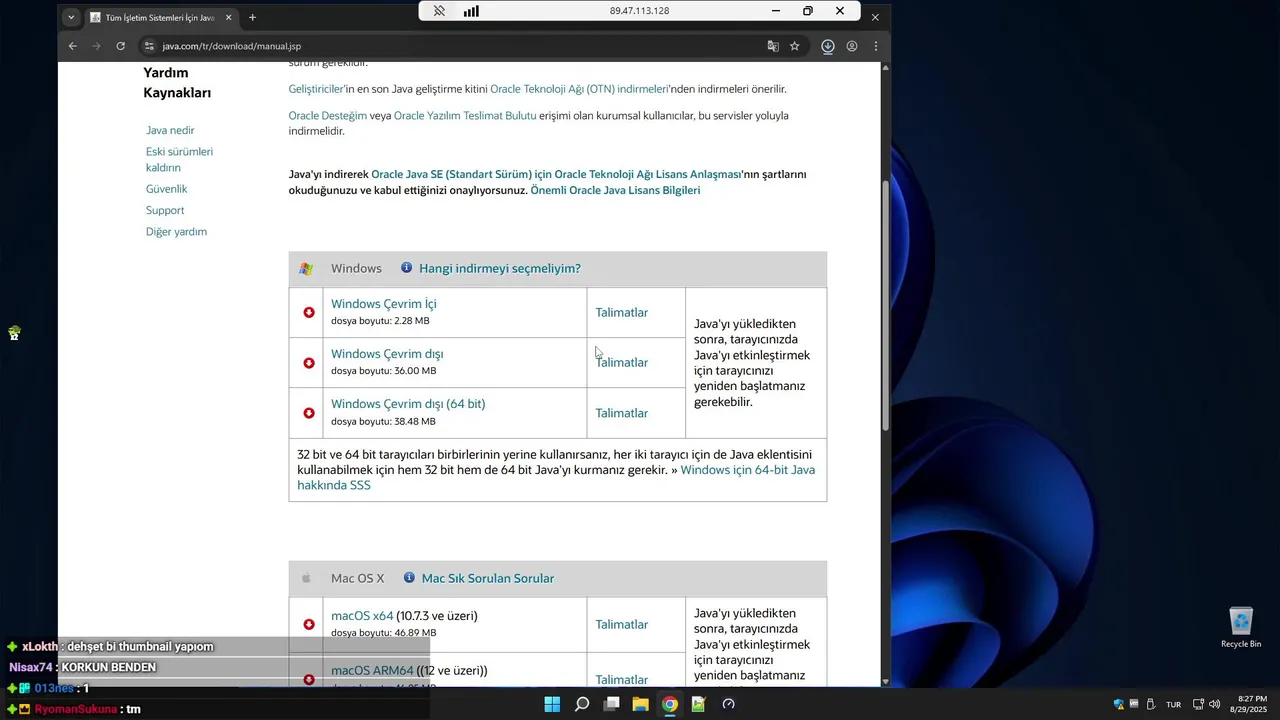Open taskbar Search
Viewport: 1280px width, 720px height.
point(582,704)
